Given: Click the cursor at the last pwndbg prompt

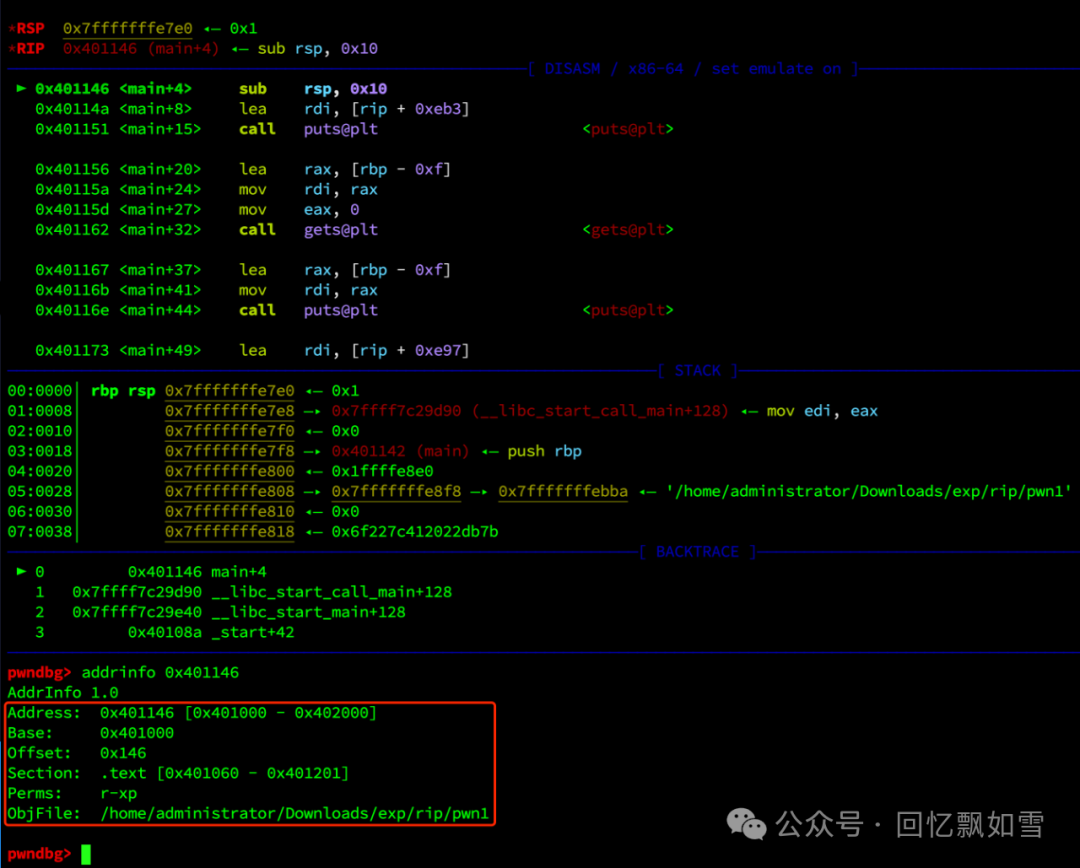Looking at the screenshot, I should click(x=86, y=854).
